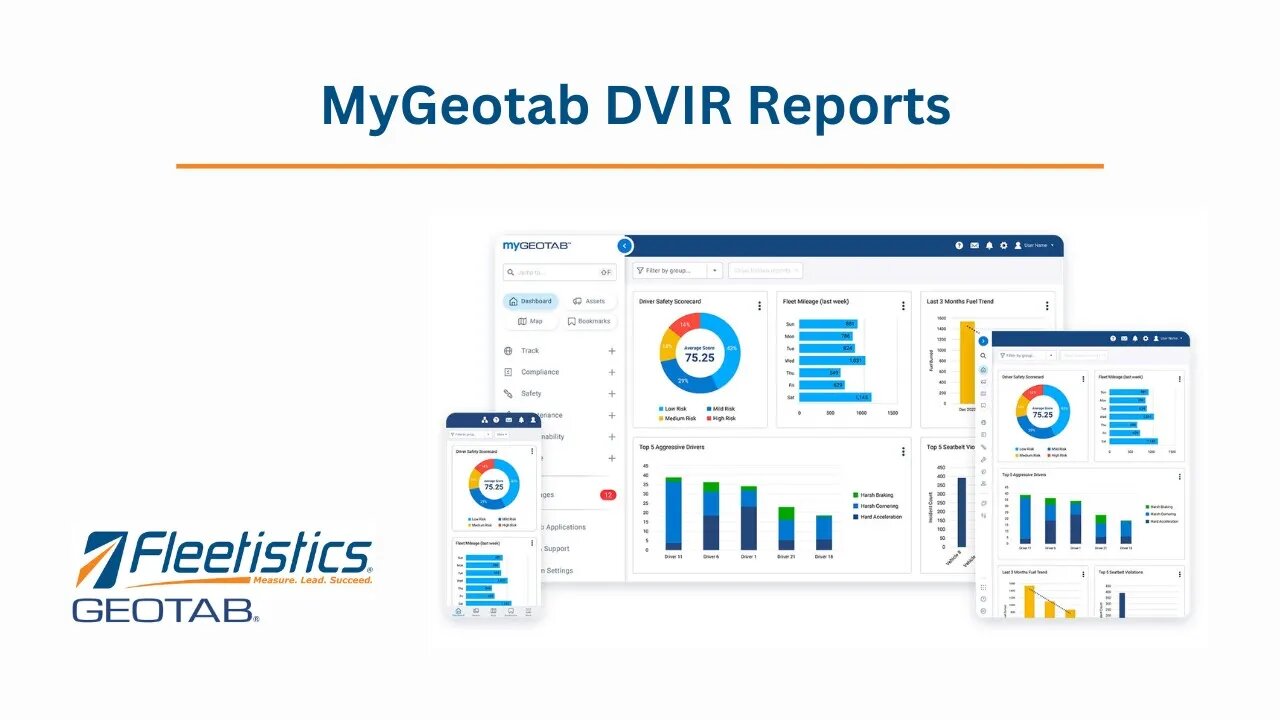
Task: Click the Safety icon in the sidebar
Action: click(508, 394)
